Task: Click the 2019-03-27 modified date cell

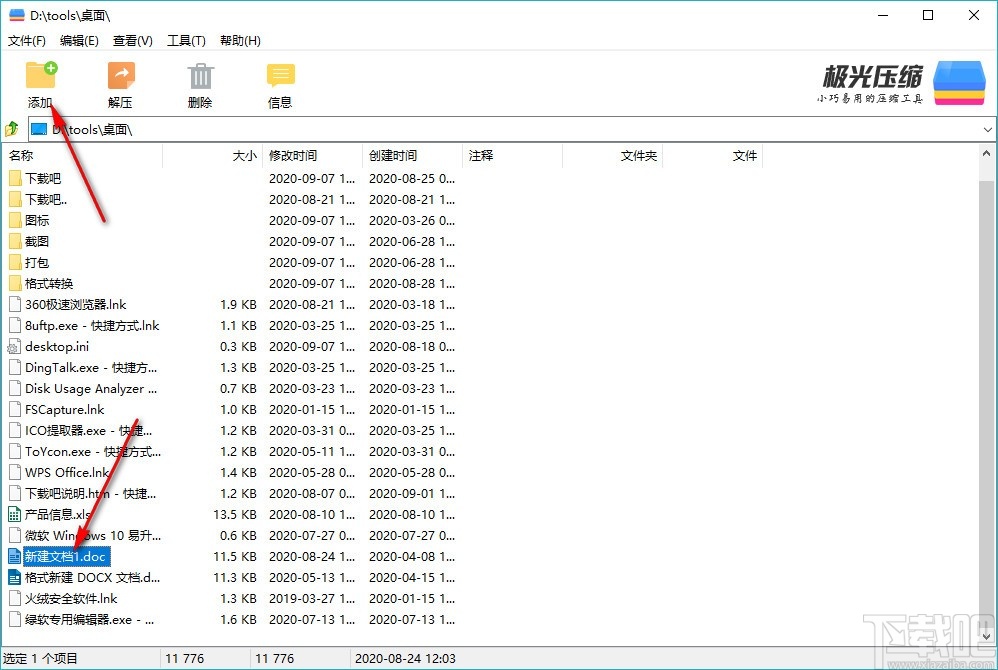Action: pyautogui.click(x=312, y=598)
